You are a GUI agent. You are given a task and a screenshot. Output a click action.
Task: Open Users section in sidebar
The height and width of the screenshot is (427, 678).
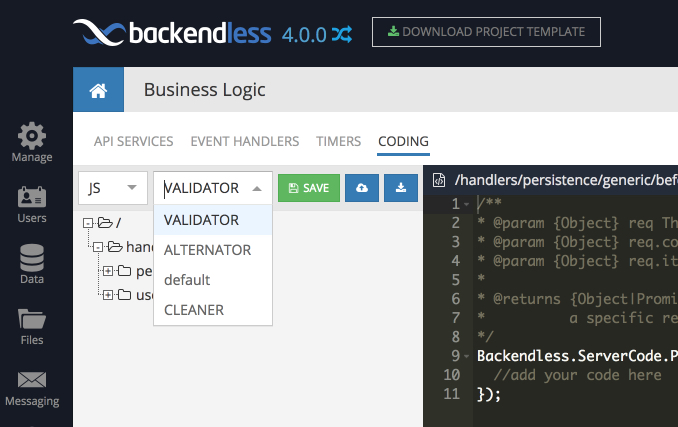point(32,204)
